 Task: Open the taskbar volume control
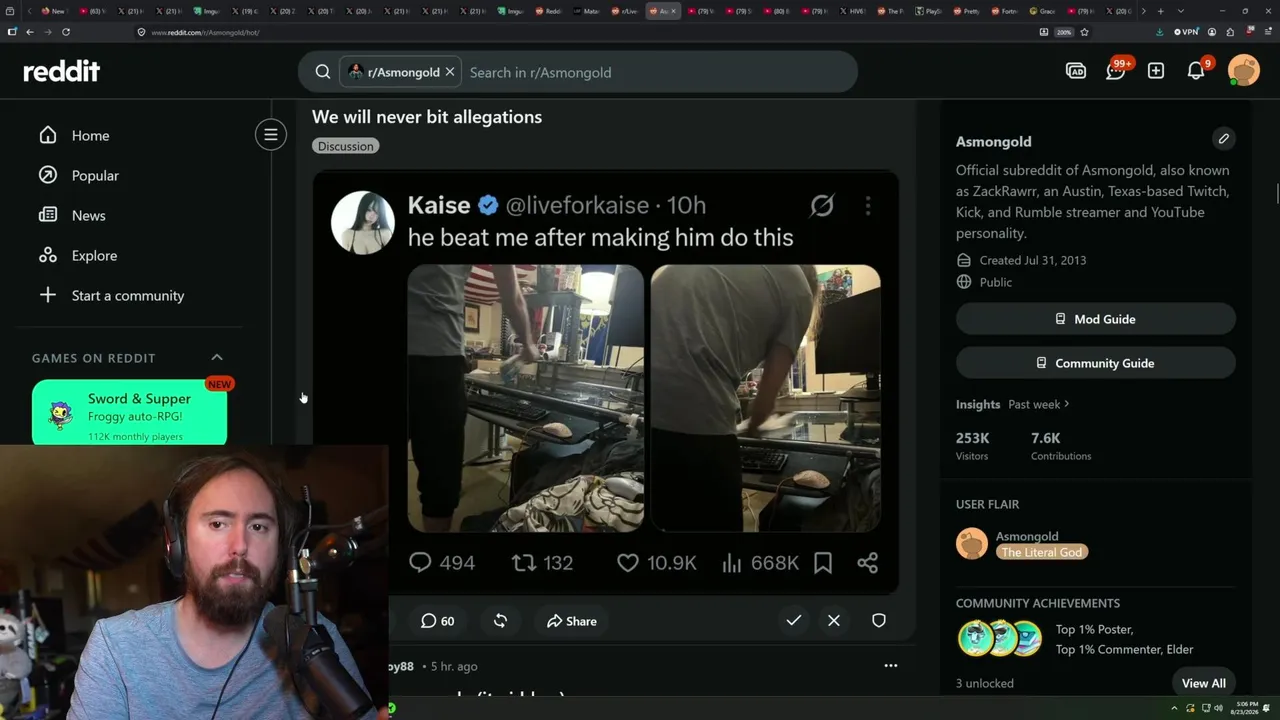click(1218, 708)
